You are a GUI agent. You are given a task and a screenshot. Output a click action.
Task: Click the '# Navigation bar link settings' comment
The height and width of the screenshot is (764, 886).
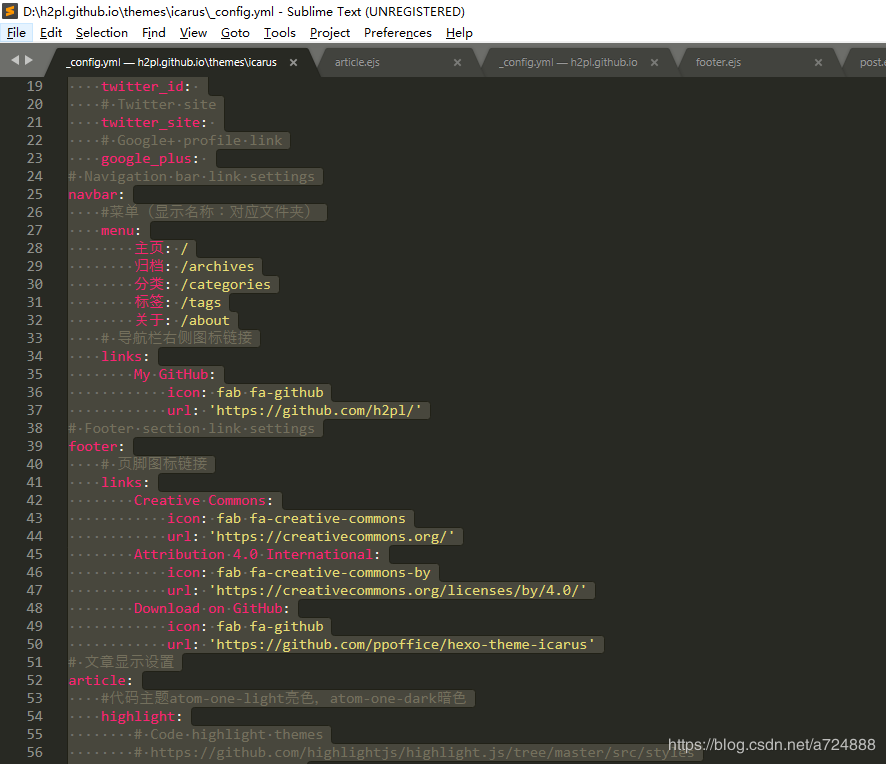192,177
